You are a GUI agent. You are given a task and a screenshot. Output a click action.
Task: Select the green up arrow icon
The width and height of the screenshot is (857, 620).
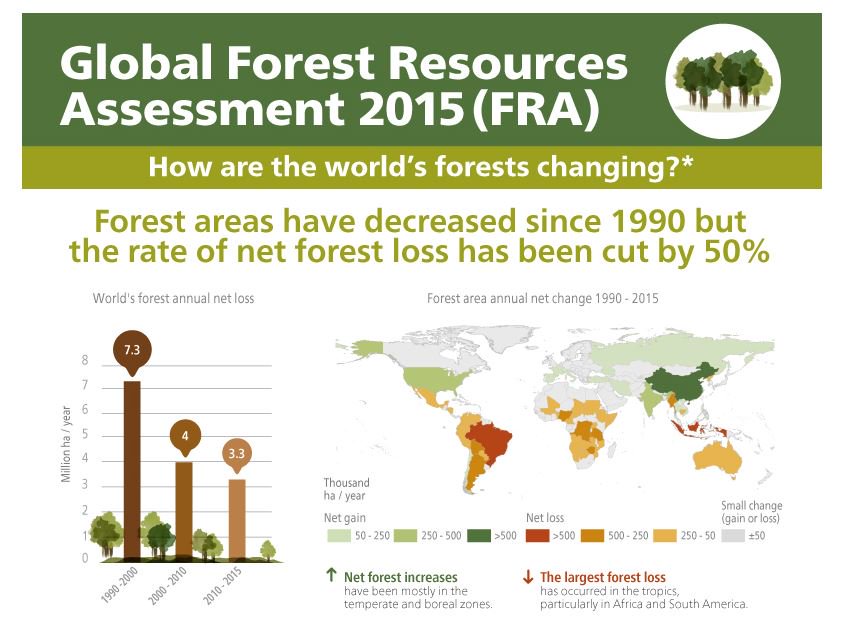(x=330, y=577)
